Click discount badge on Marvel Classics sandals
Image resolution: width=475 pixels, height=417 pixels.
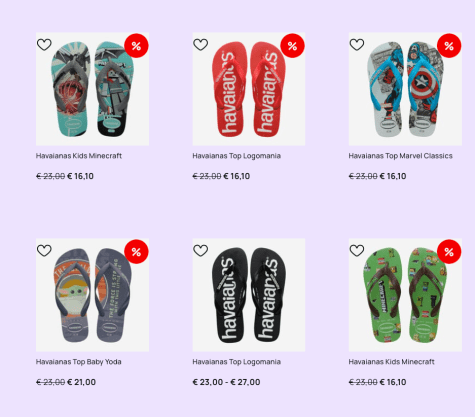pyautogui.click(x=449, y=46)
